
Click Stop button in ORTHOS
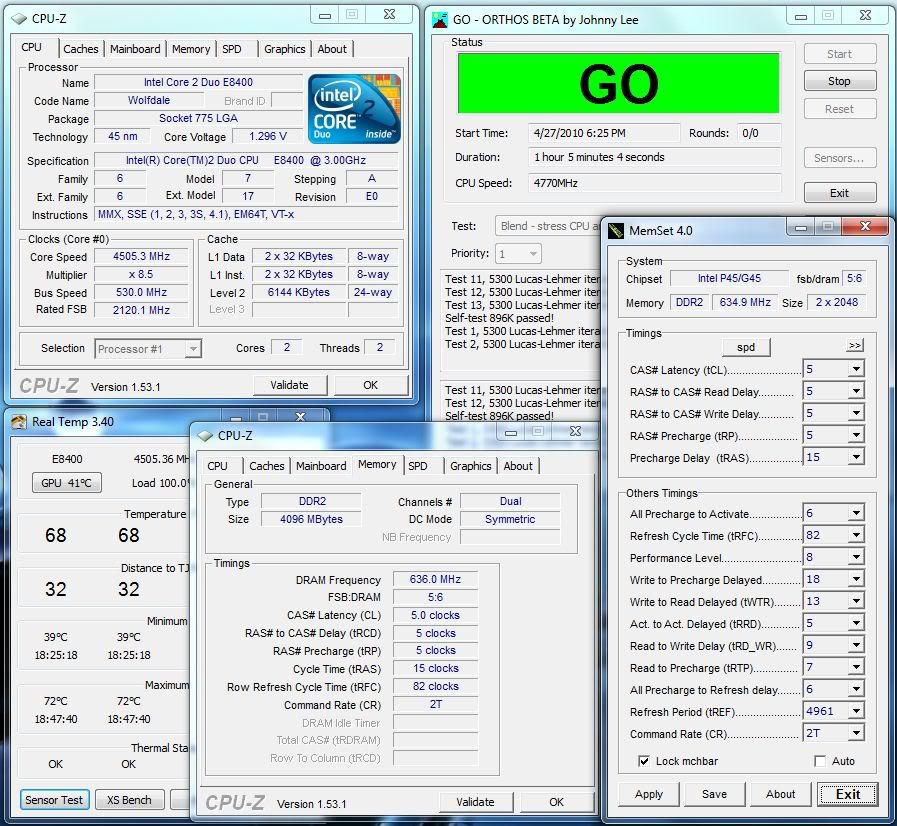839,81
